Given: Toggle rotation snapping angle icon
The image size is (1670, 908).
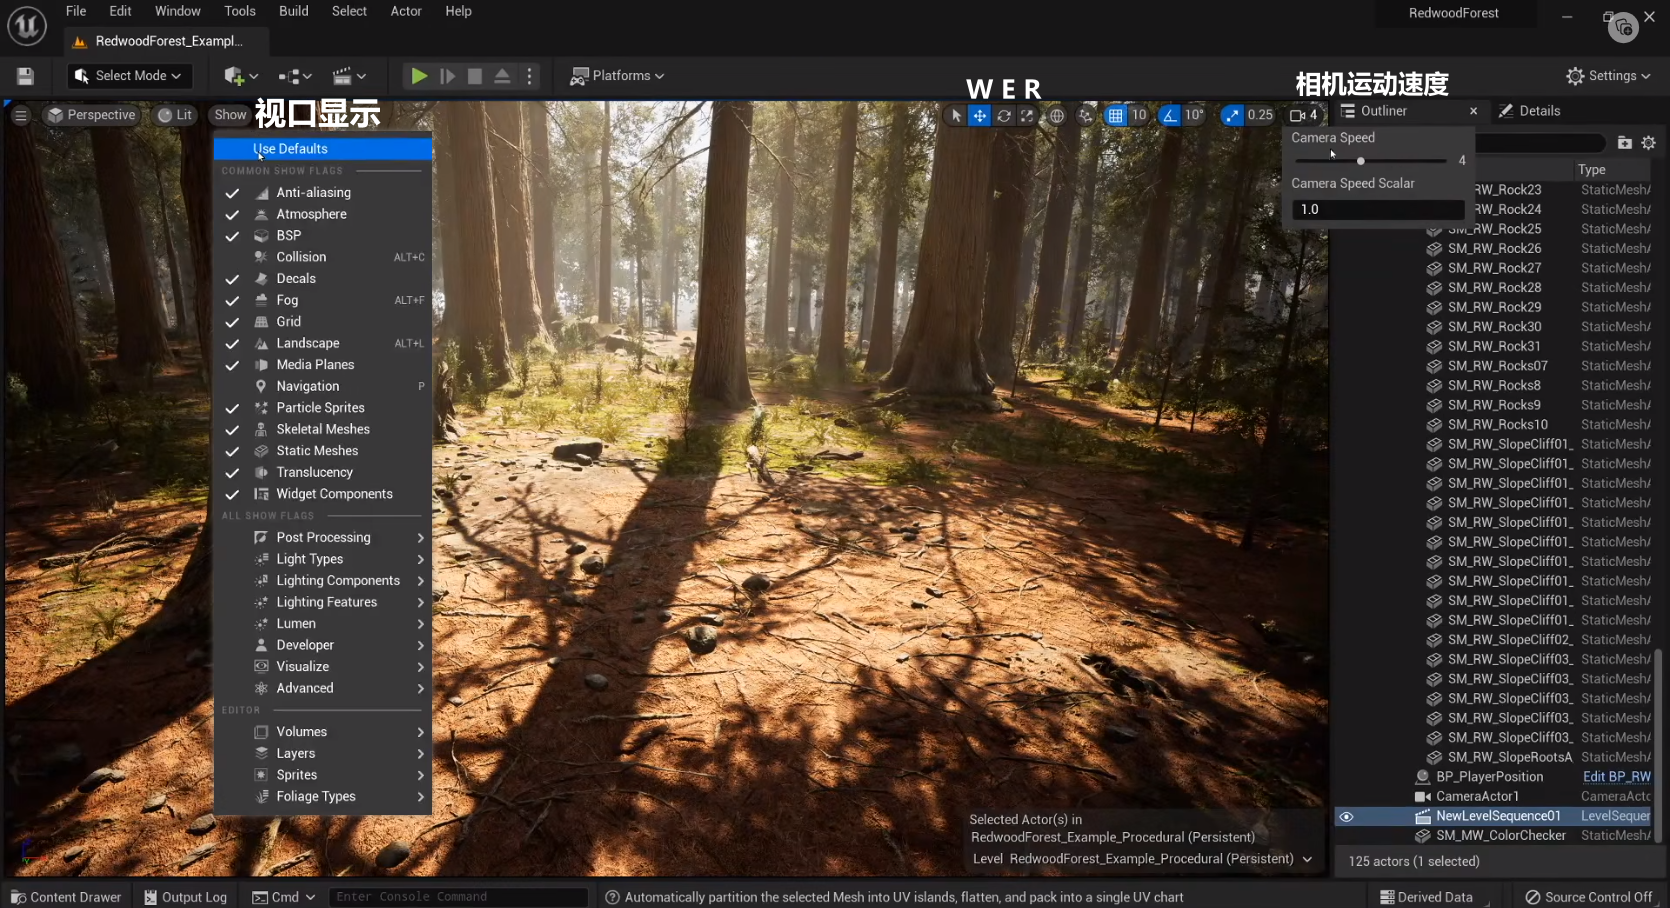Looking at the screenshot, I should 1169,115.
